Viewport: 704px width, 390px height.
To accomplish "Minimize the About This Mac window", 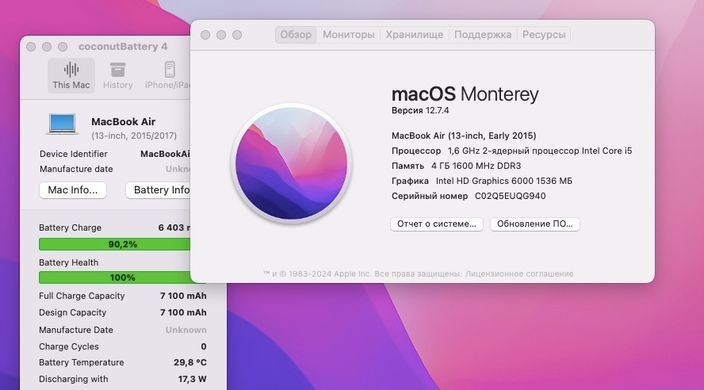I will click(x=221, y=35).
